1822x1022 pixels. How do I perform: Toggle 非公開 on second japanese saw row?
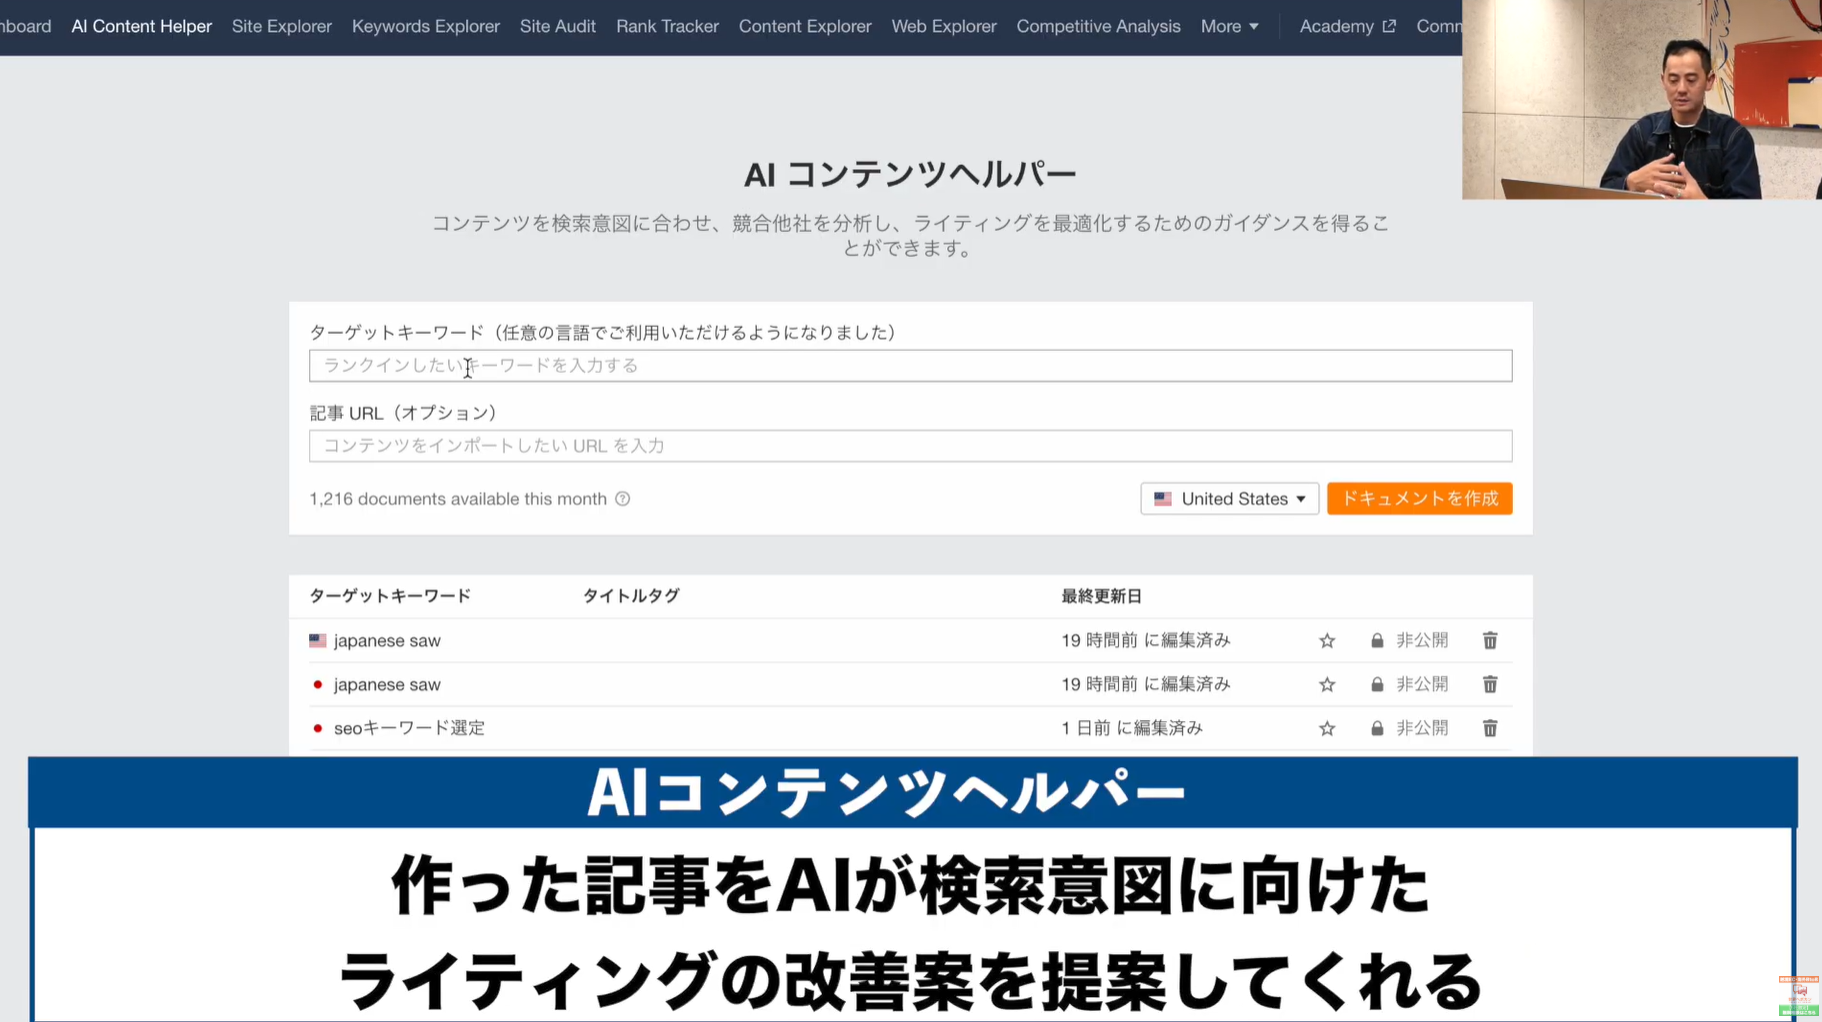(1421, 684)
